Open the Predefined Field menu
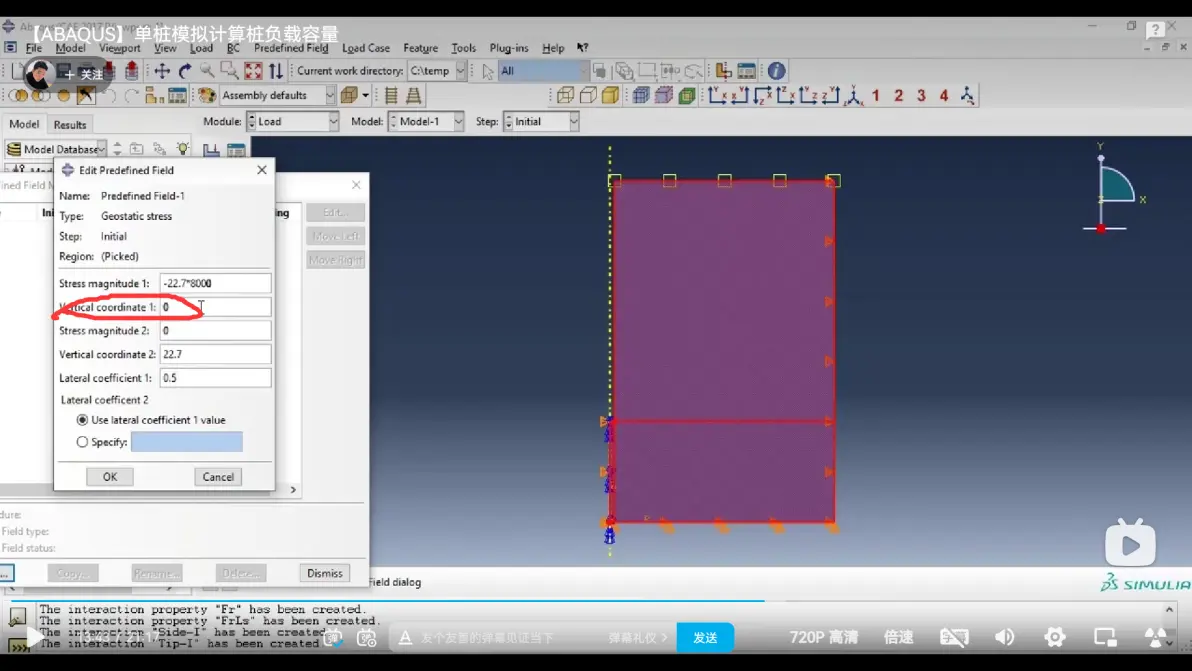This screenshot has width=1192, height=671. pos(291,48)
